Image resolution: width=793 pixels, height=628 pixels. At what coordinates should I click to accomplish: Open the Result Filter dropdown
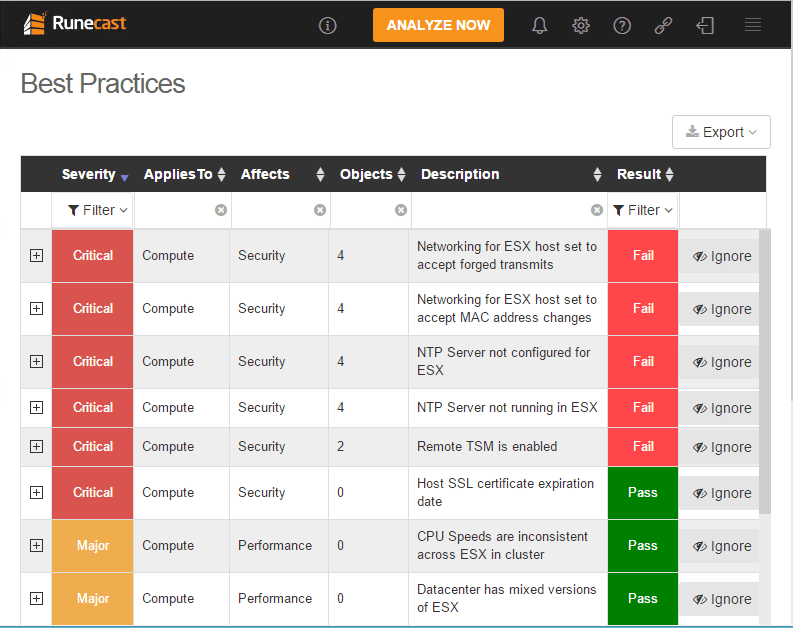point(643,210)
